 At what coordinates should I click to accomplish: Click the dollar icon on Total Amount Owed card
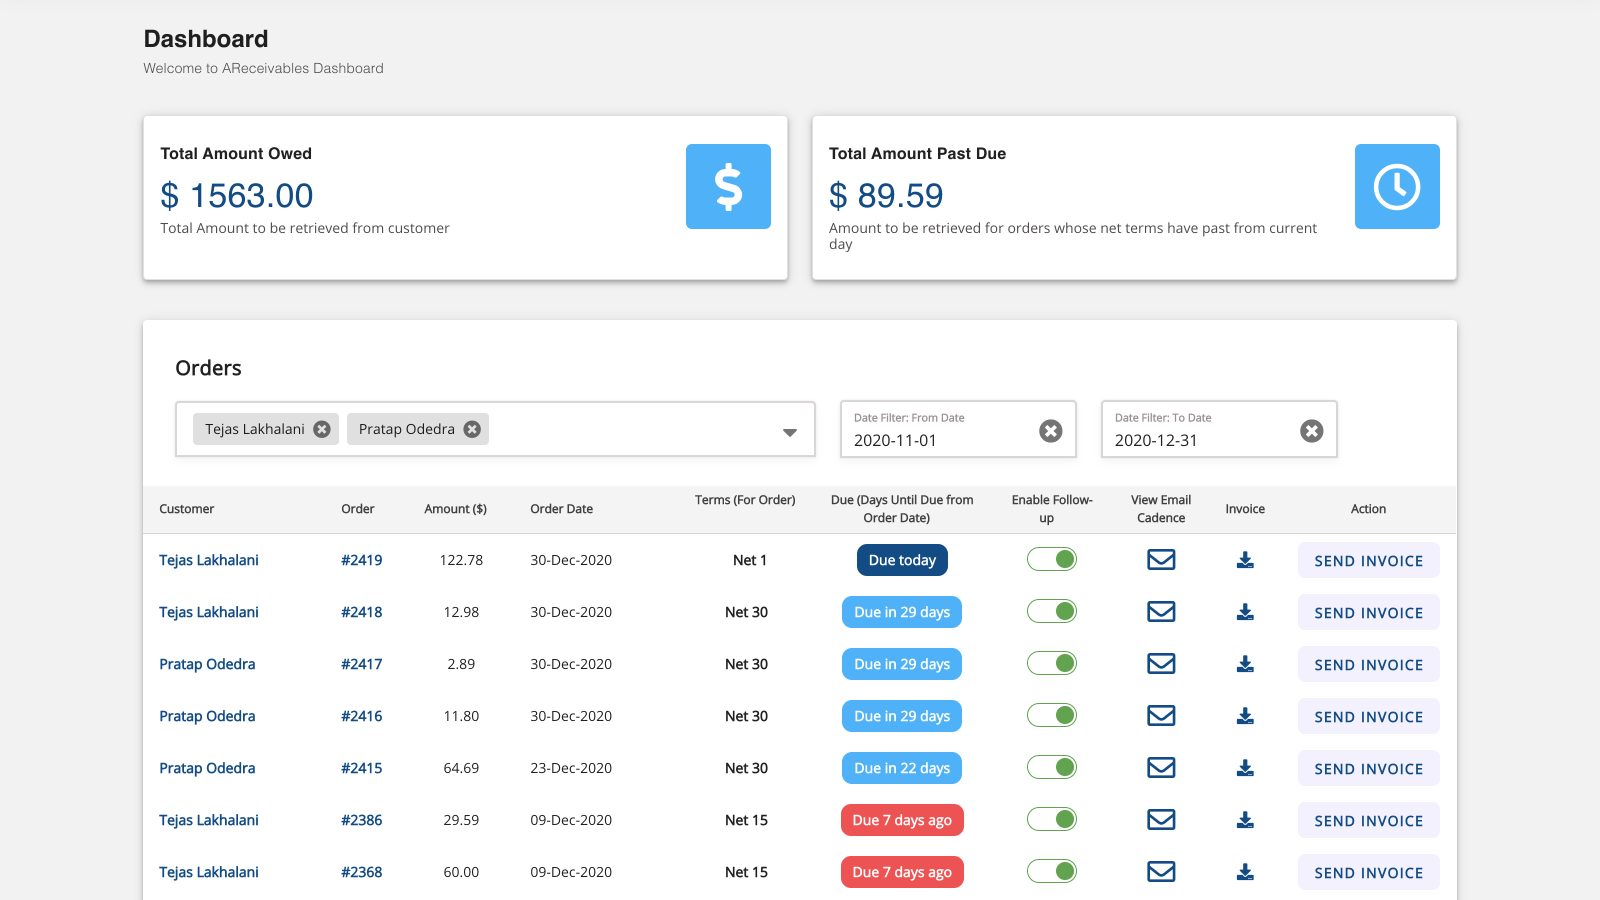tap(728, 186)
